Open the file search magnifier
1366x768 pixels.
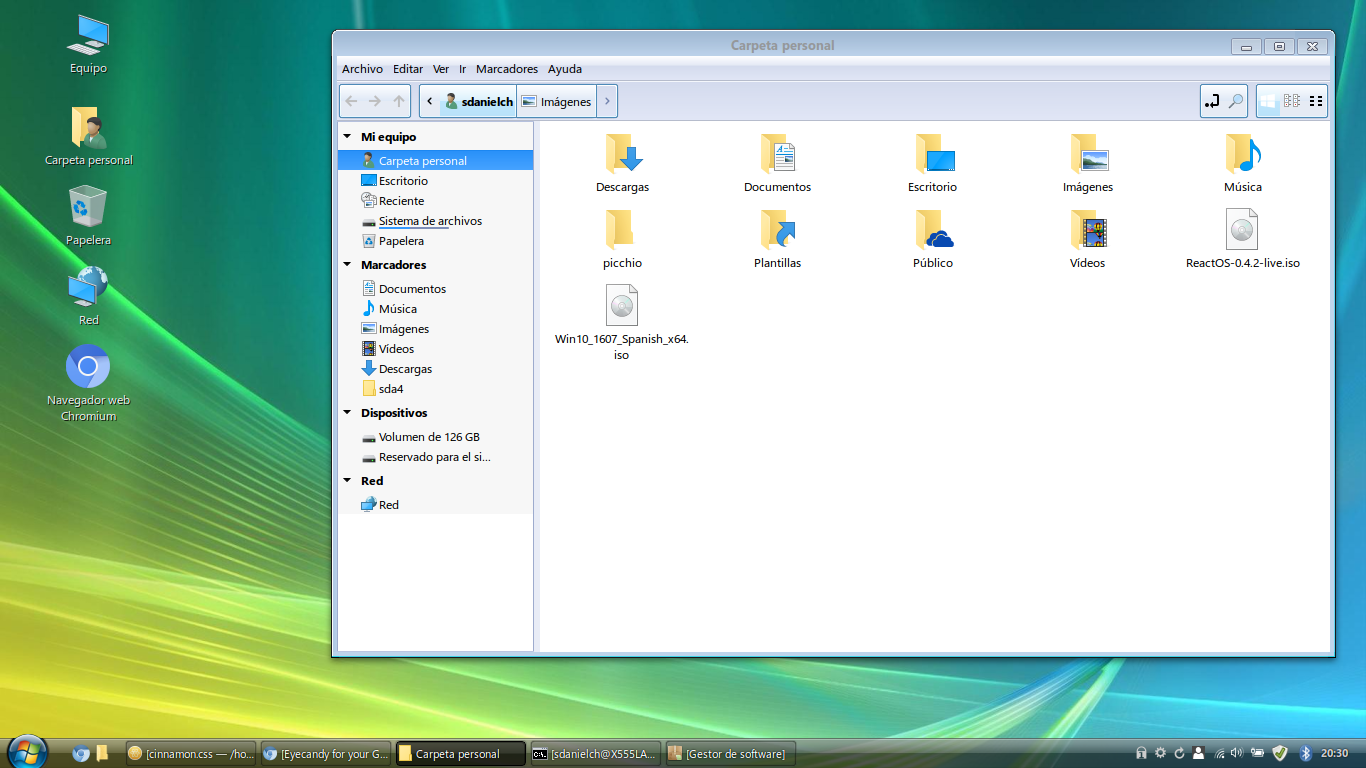[x=1236, y=101]
